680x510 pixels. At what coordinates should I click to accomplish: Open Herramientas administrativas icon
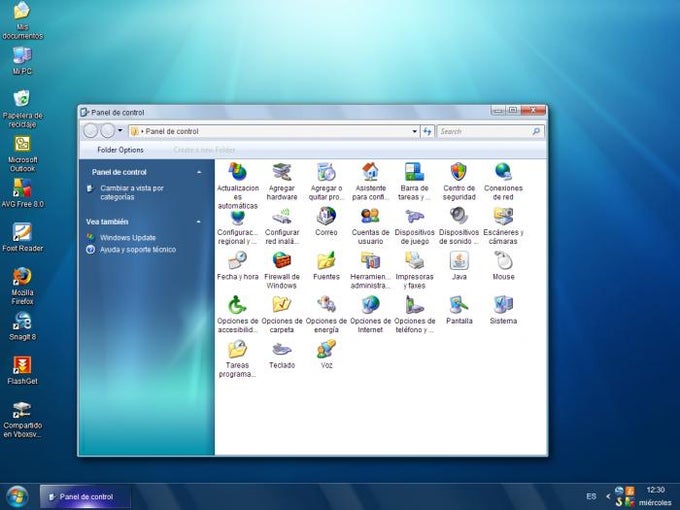click(370, 261)
